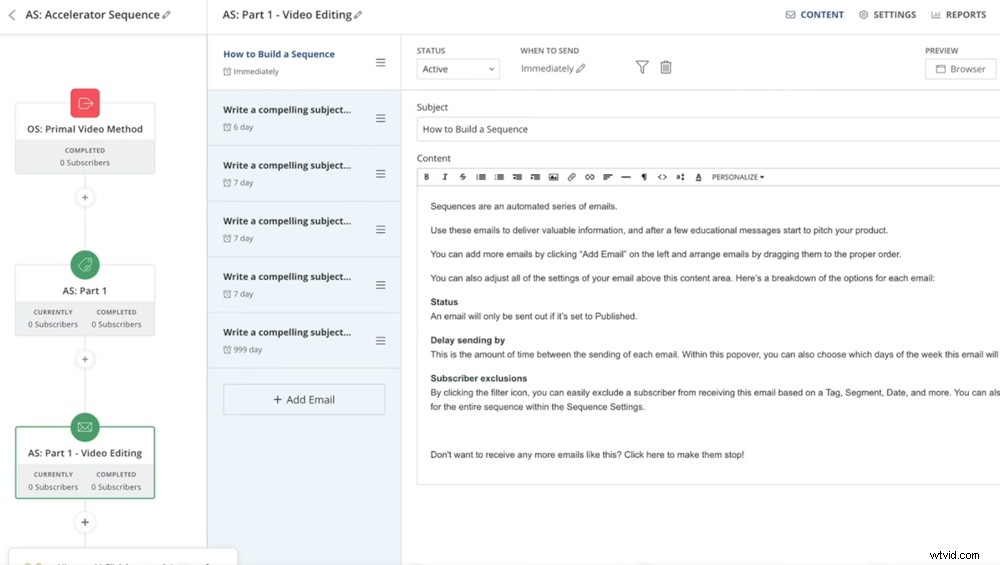Add a new email to sequence
The height and width of the screenshot is (565, 1000).
point(304,400)
